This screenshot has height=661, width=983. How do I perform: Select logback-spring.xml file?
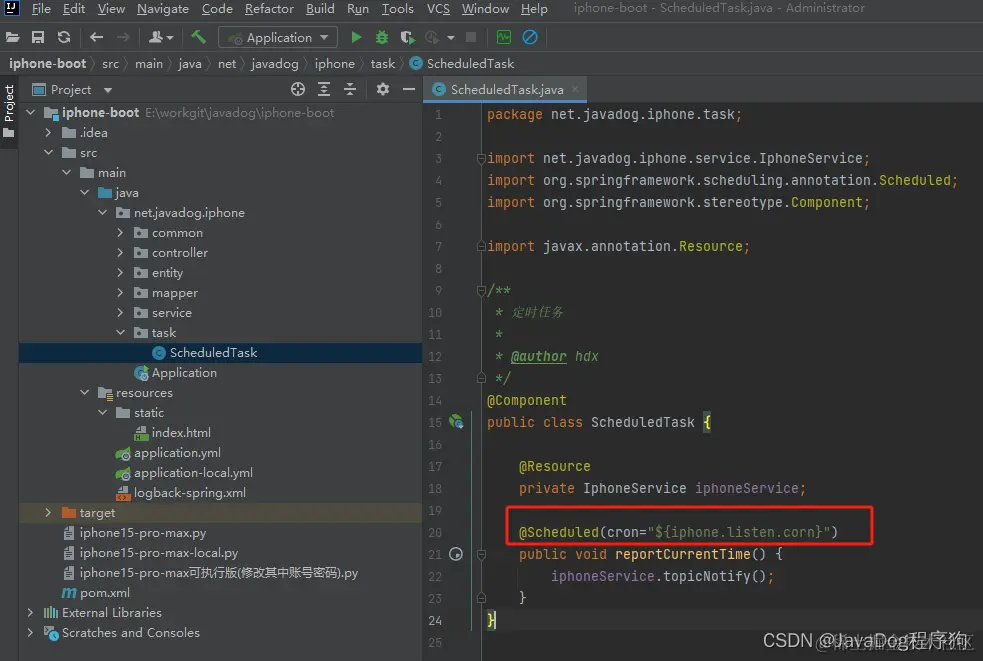tap(181, 493)
